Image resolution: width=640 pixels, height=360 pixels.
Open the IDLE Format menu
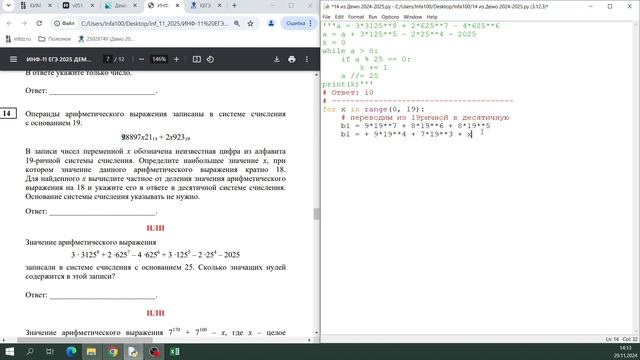point(356,17)
